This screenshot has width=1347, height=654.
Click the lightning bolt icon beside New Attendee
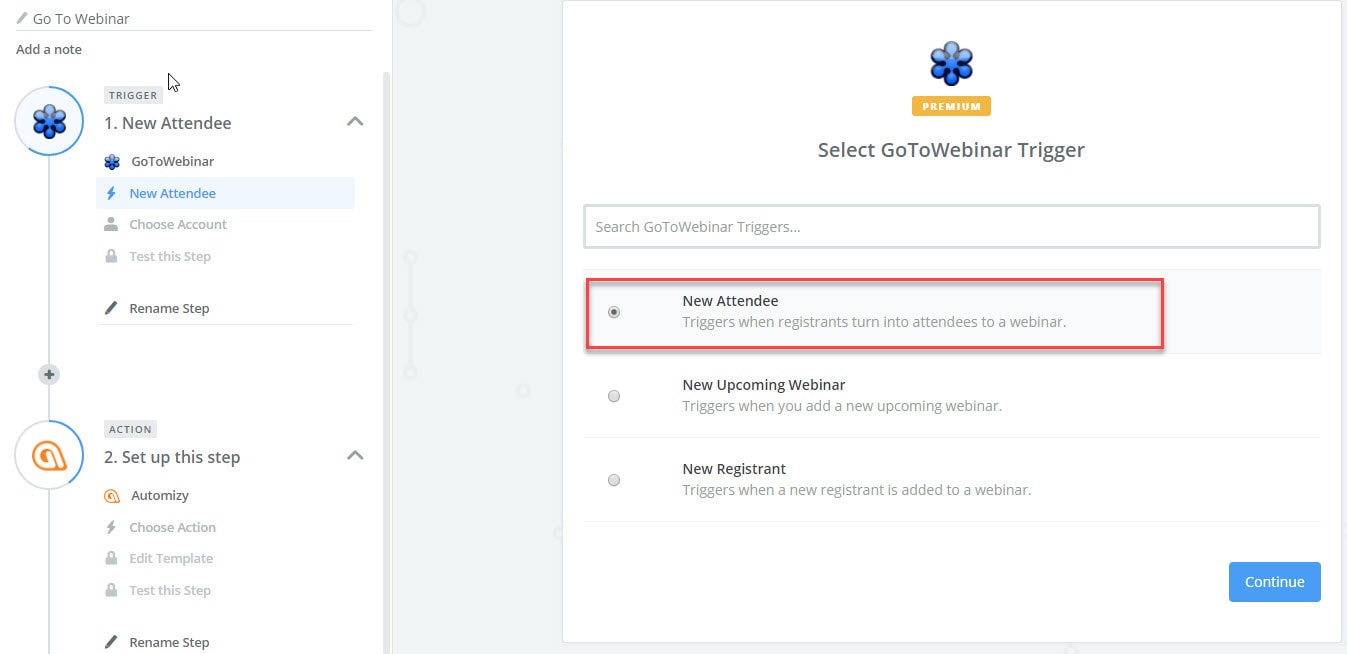pos(112,193)
